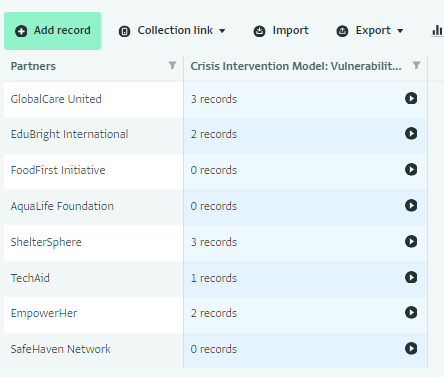This screenshot has height=377, width=444.
Task: Select the GlobalCare United cell
Action: pyautogui.click(x=94, y=100)
